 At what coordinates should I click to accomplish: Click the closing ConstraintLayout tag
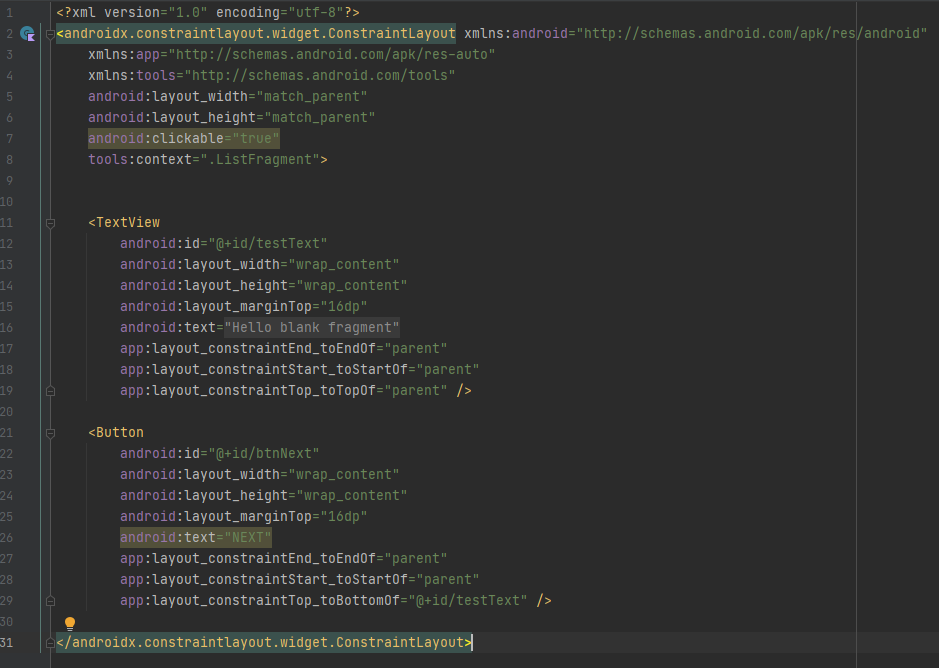264,642
